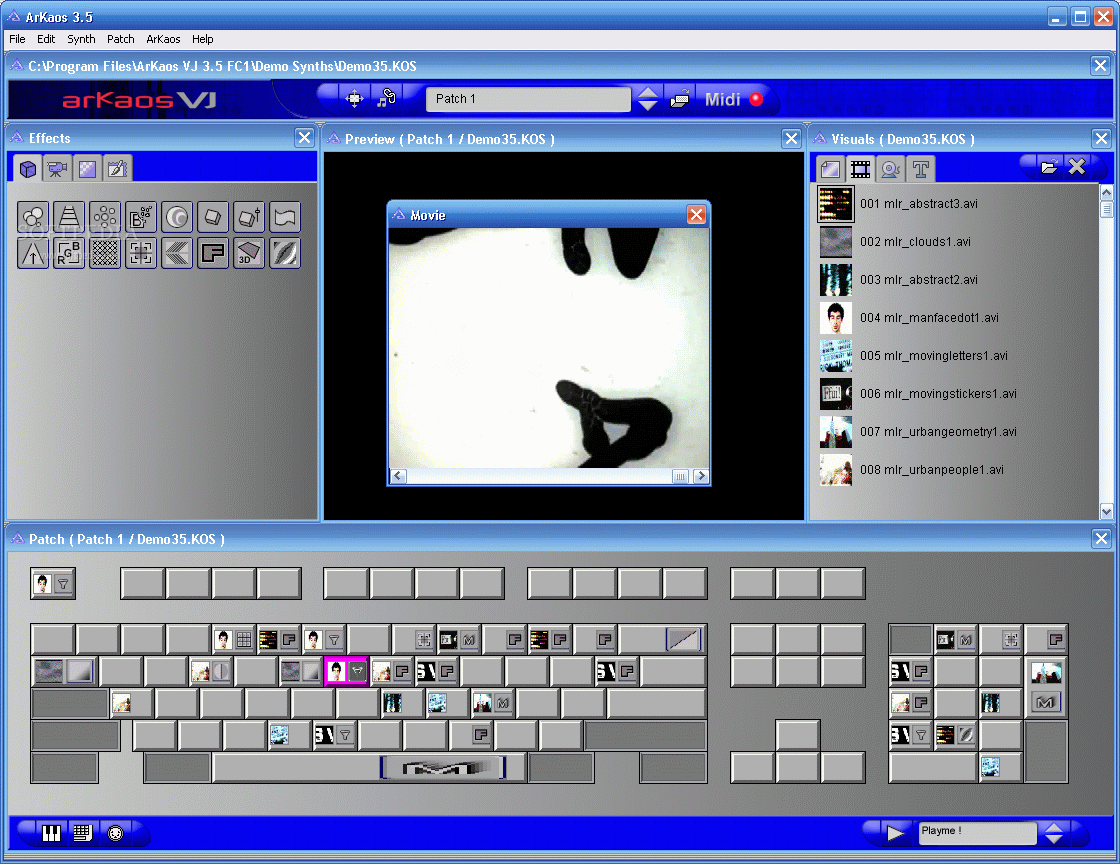
Task: Switch Visuals to the webcam tab
Action: pos(891,169)
